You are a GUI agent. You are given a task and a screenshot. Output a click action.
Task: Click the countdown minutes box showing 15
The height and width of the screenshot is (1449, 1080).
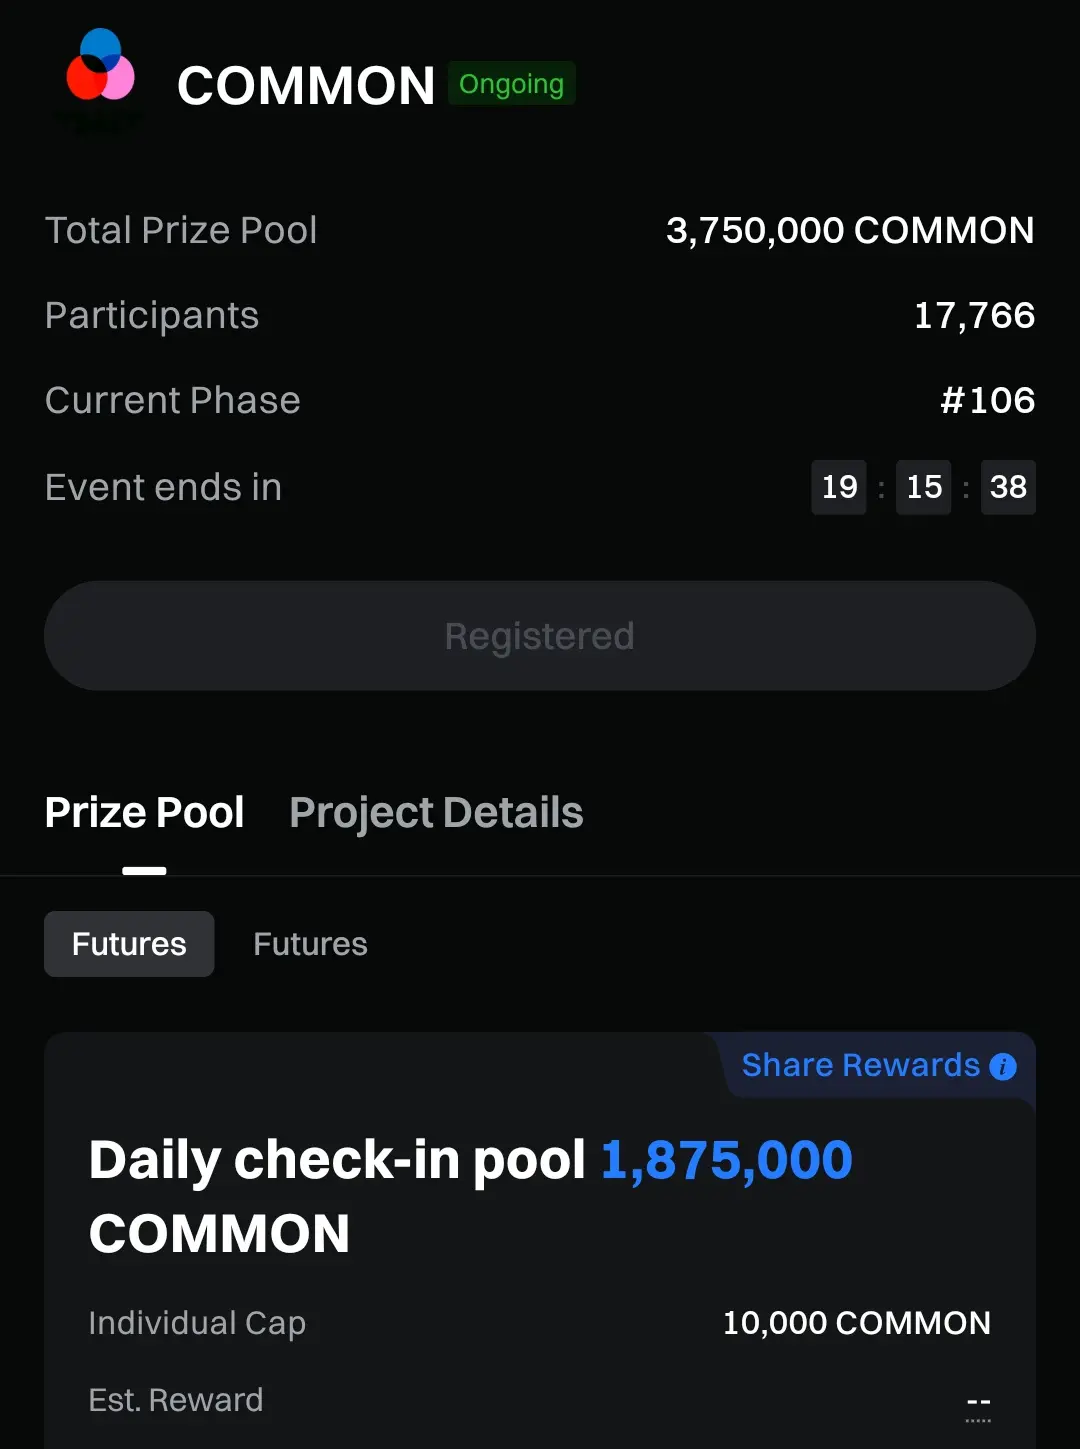924,487
